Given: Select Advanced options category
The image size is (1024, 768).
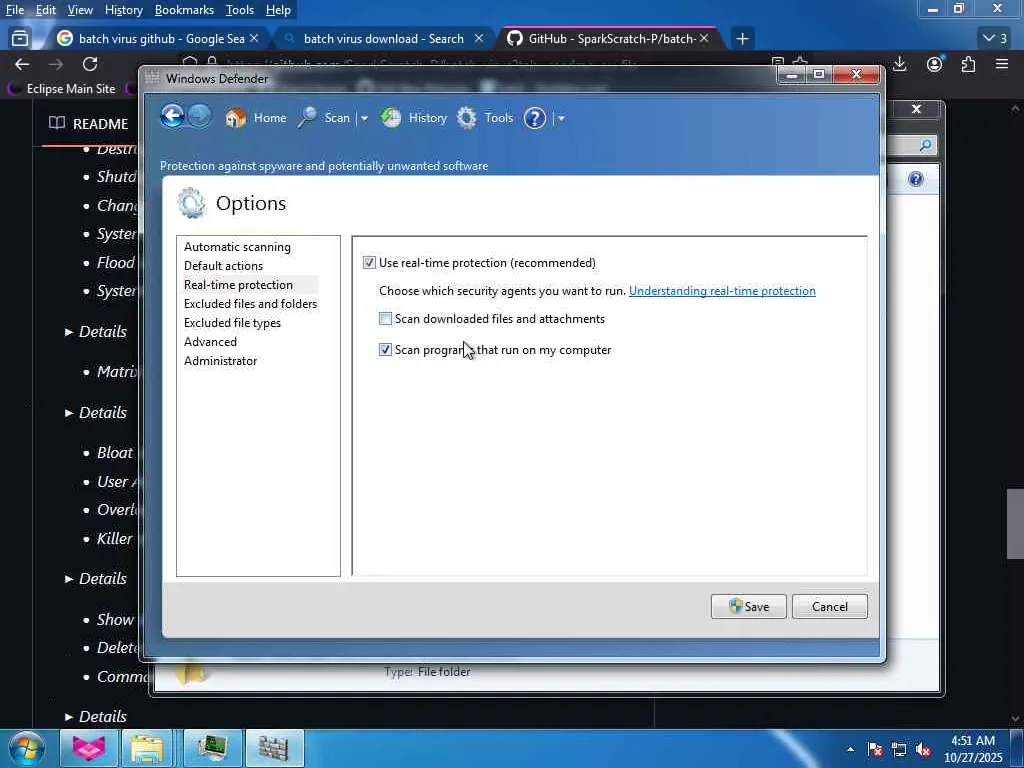Looking at the screenshot, I should tap(210, 342).
